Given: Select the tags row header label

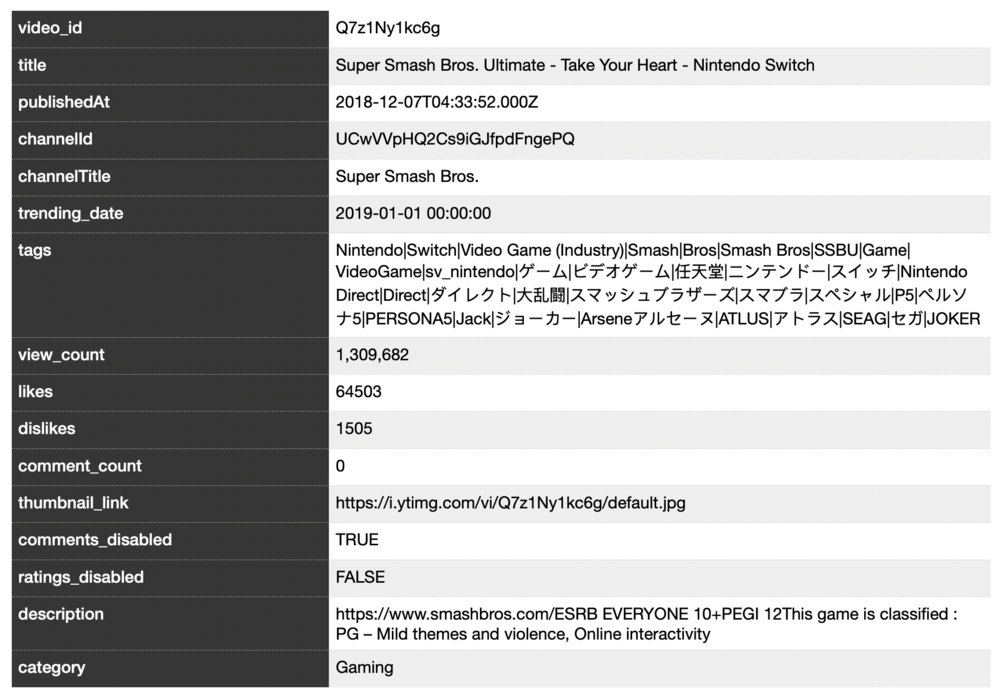Looking at the screenshot, I should (35, 250).
